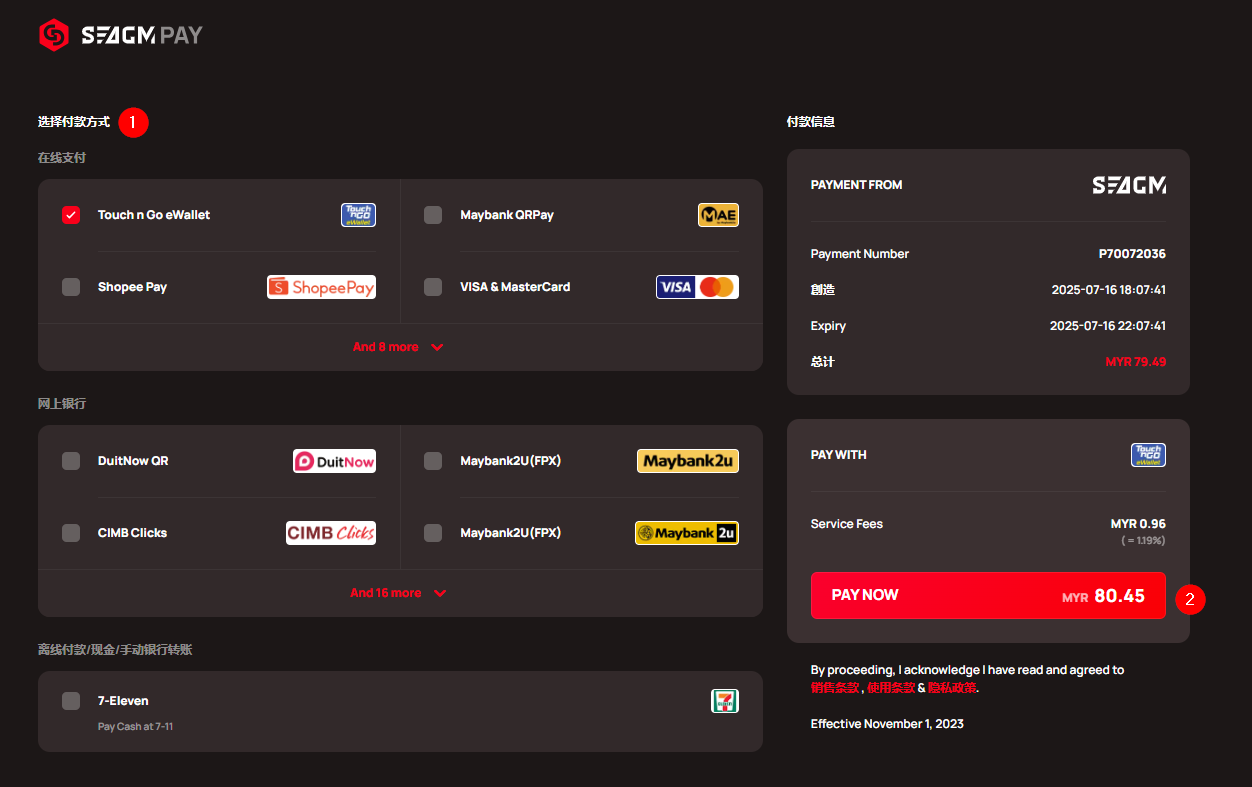Click payment number P70072036

(x=1132, y=254)
